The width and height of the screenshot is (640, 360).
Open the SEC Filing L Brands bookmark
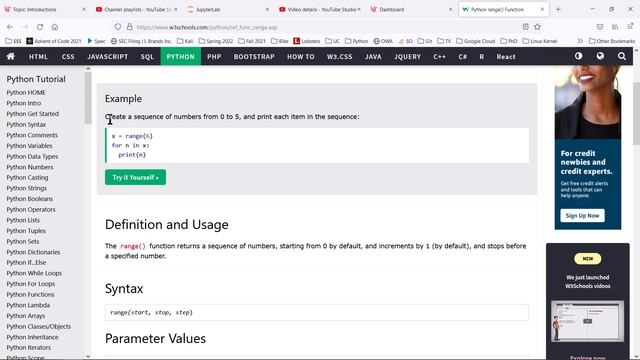pos(141,41)
